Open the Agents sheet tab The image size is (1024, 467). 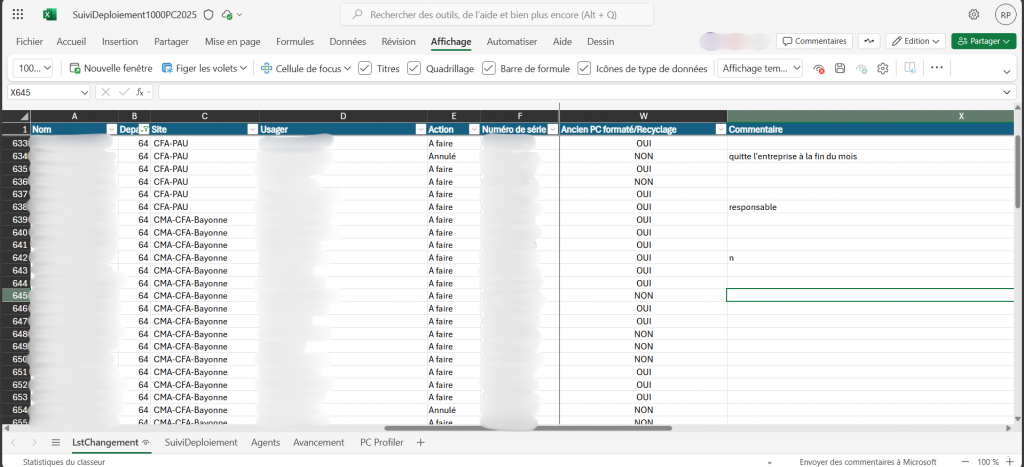click(x=266, y=443)
